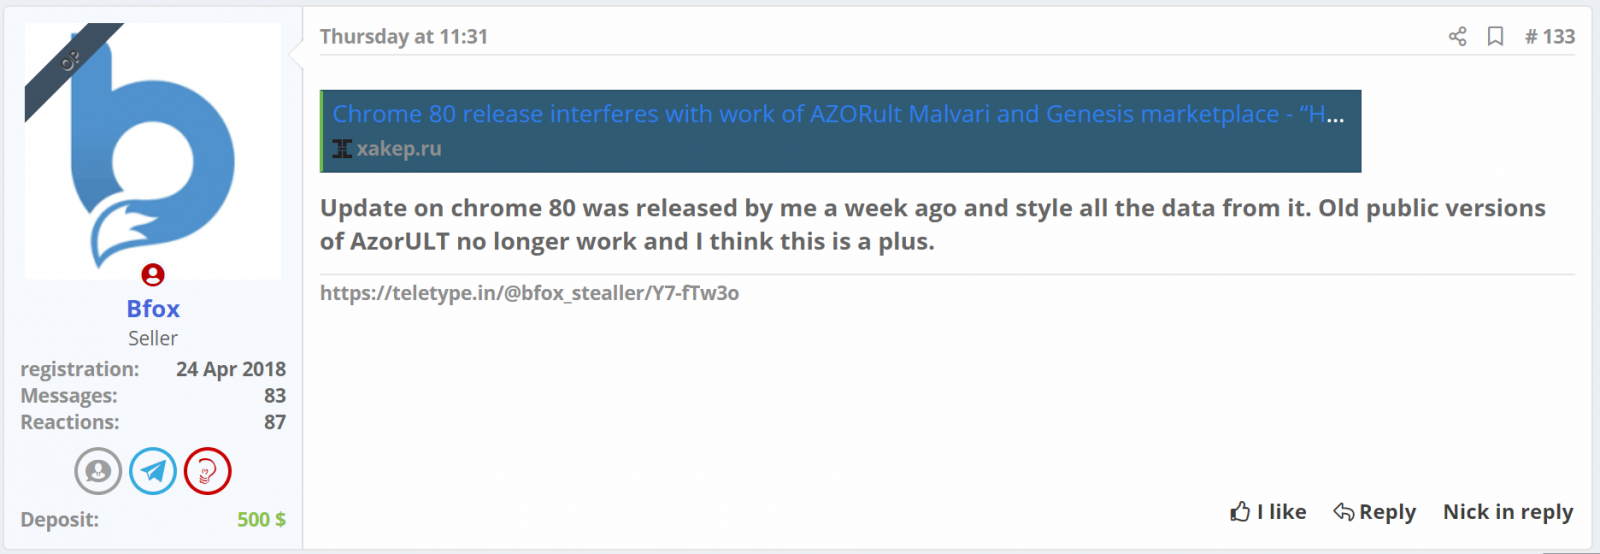This screenshot has height=554, width=1600.
Task: Open Bfox's Telegram contact icon
Action: tap(153, 471)
